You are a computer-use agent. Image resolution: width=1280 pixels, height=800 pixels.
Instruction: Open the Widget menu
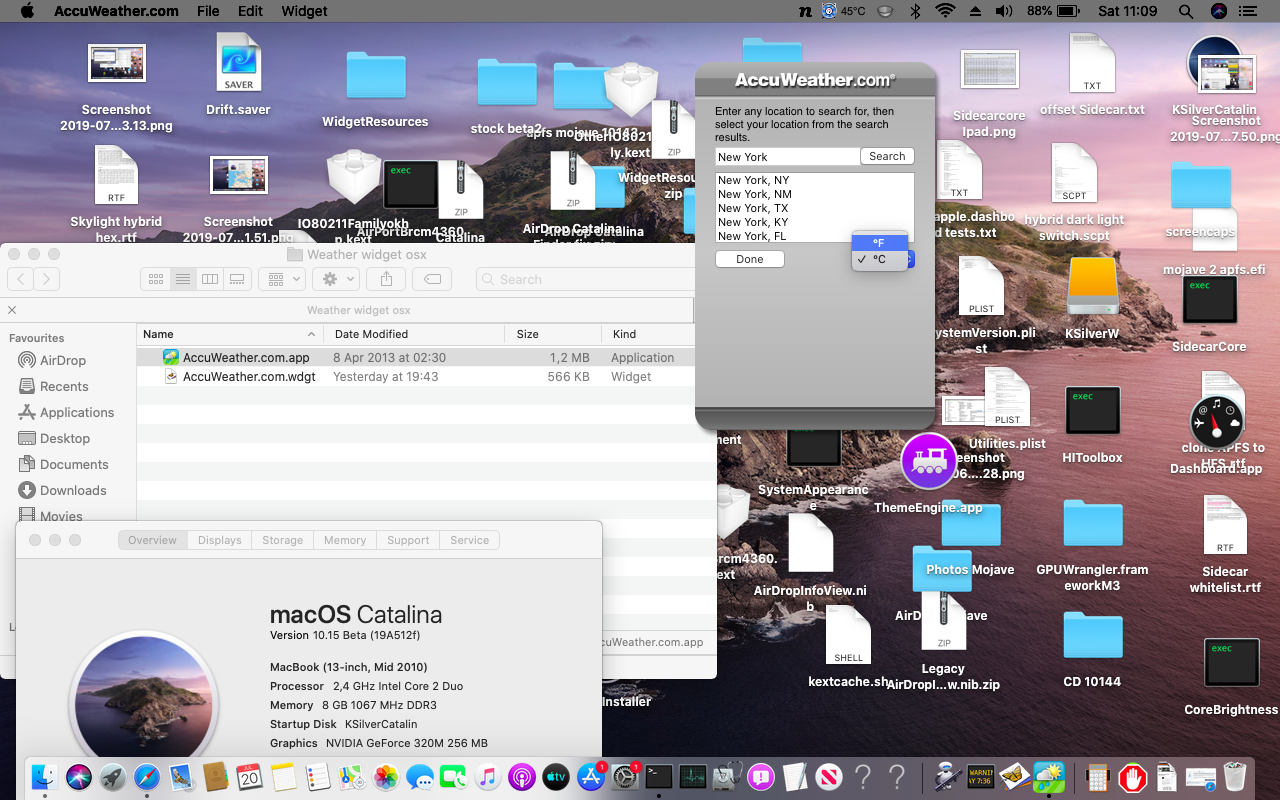coord(304,11)
